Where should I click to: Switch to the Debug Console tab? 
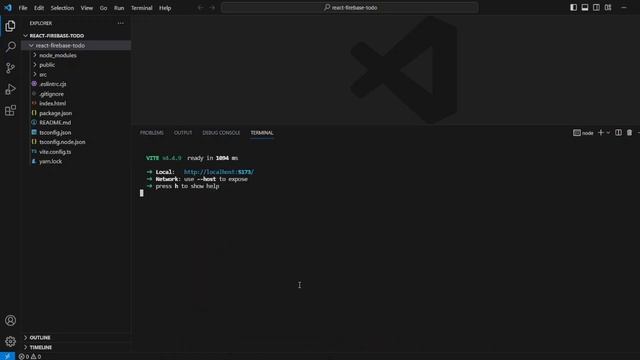pyautogui.click(x=221, y=133)
